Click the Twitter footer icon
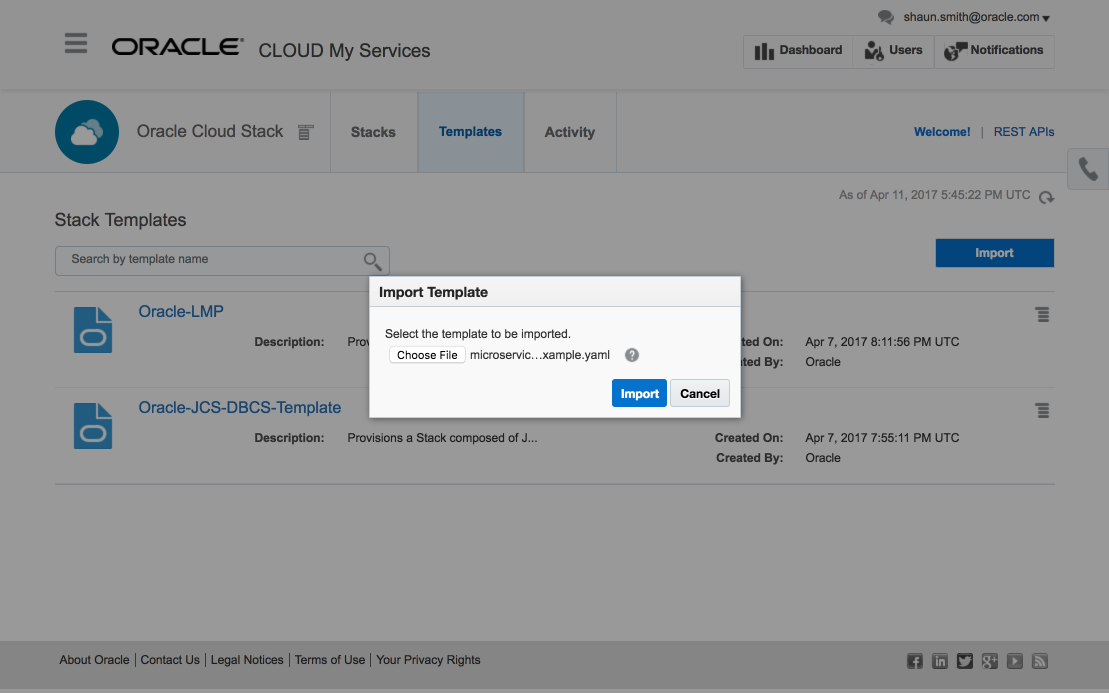The image size is (1109, 693). (x=965, y=661)
